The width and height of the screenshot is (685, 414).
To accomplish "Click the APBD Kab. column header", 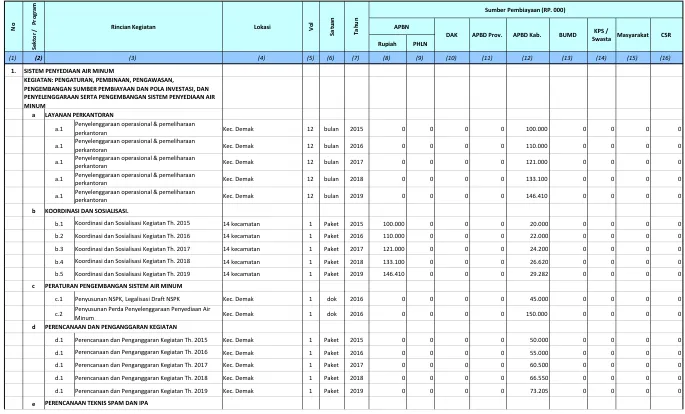I will (x=527, y=35).
